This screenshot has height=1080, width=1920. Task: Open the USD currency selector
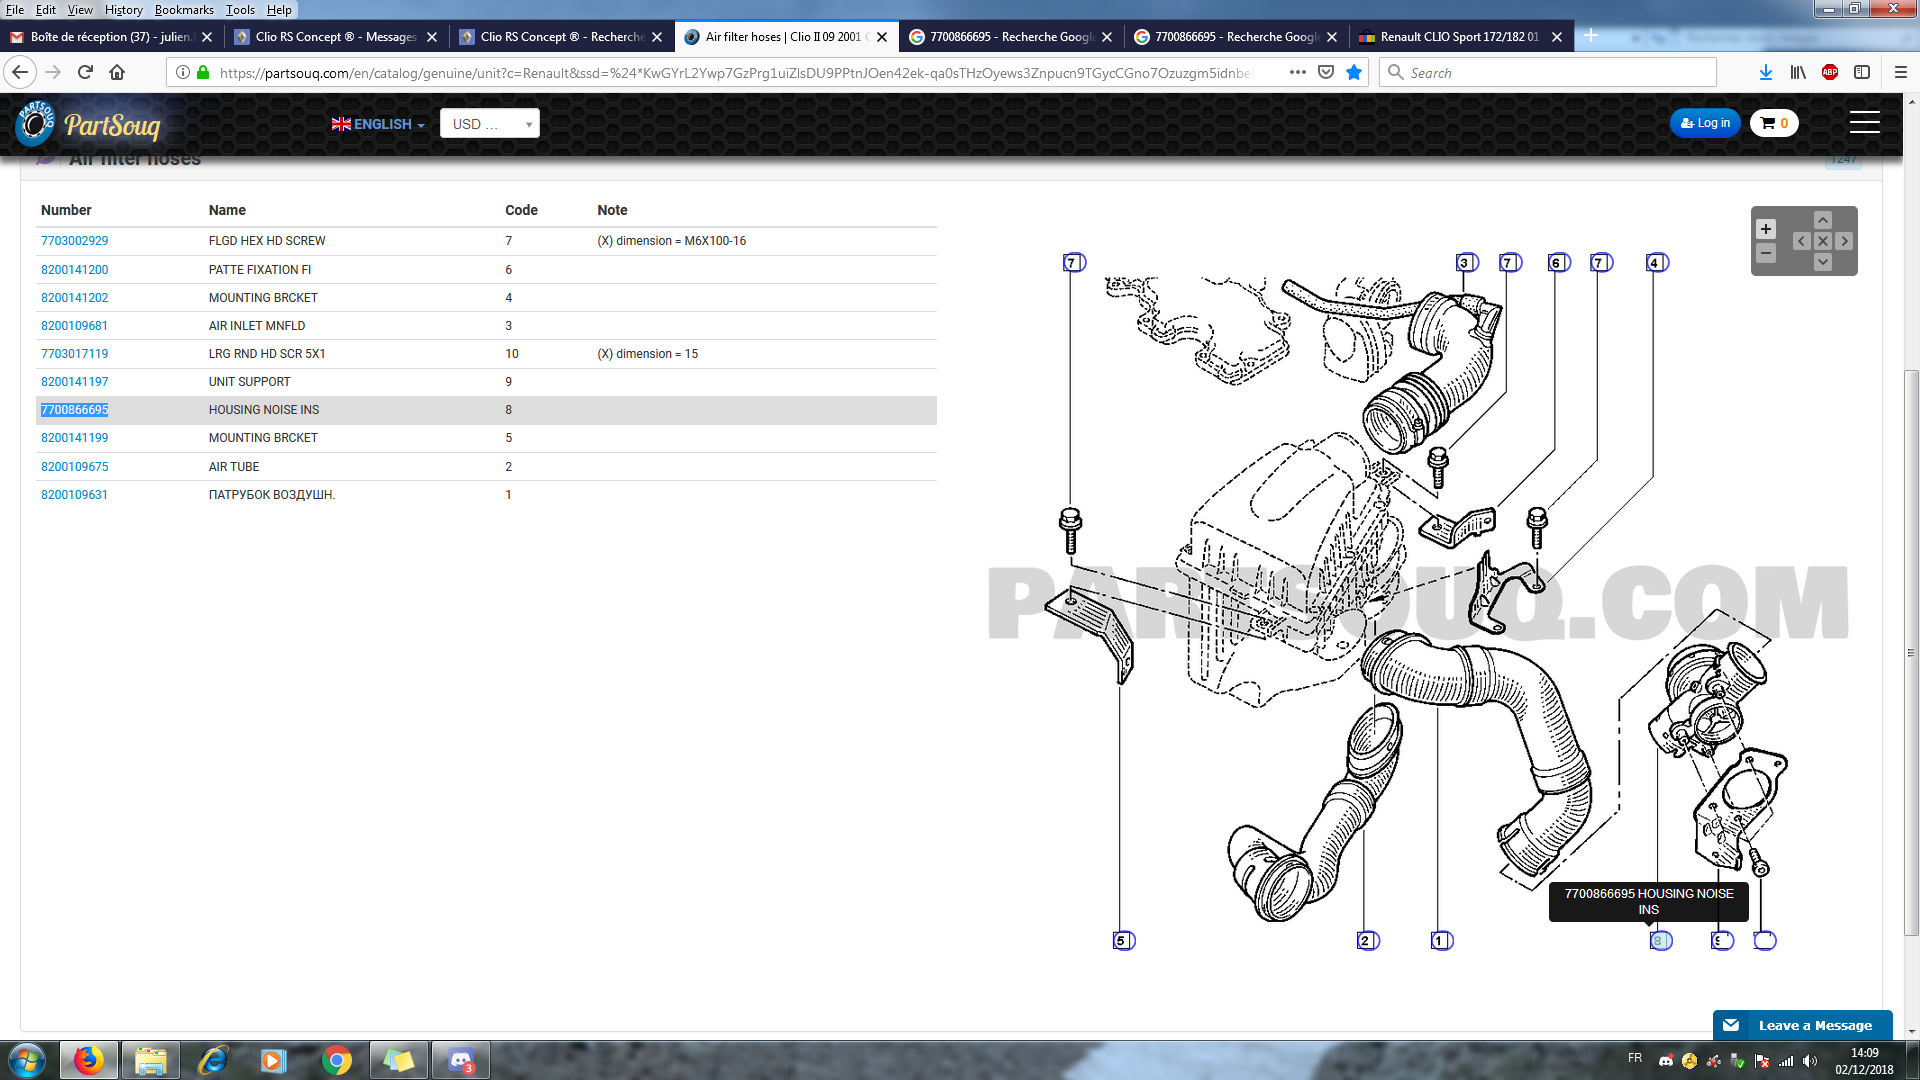[490, 124]
